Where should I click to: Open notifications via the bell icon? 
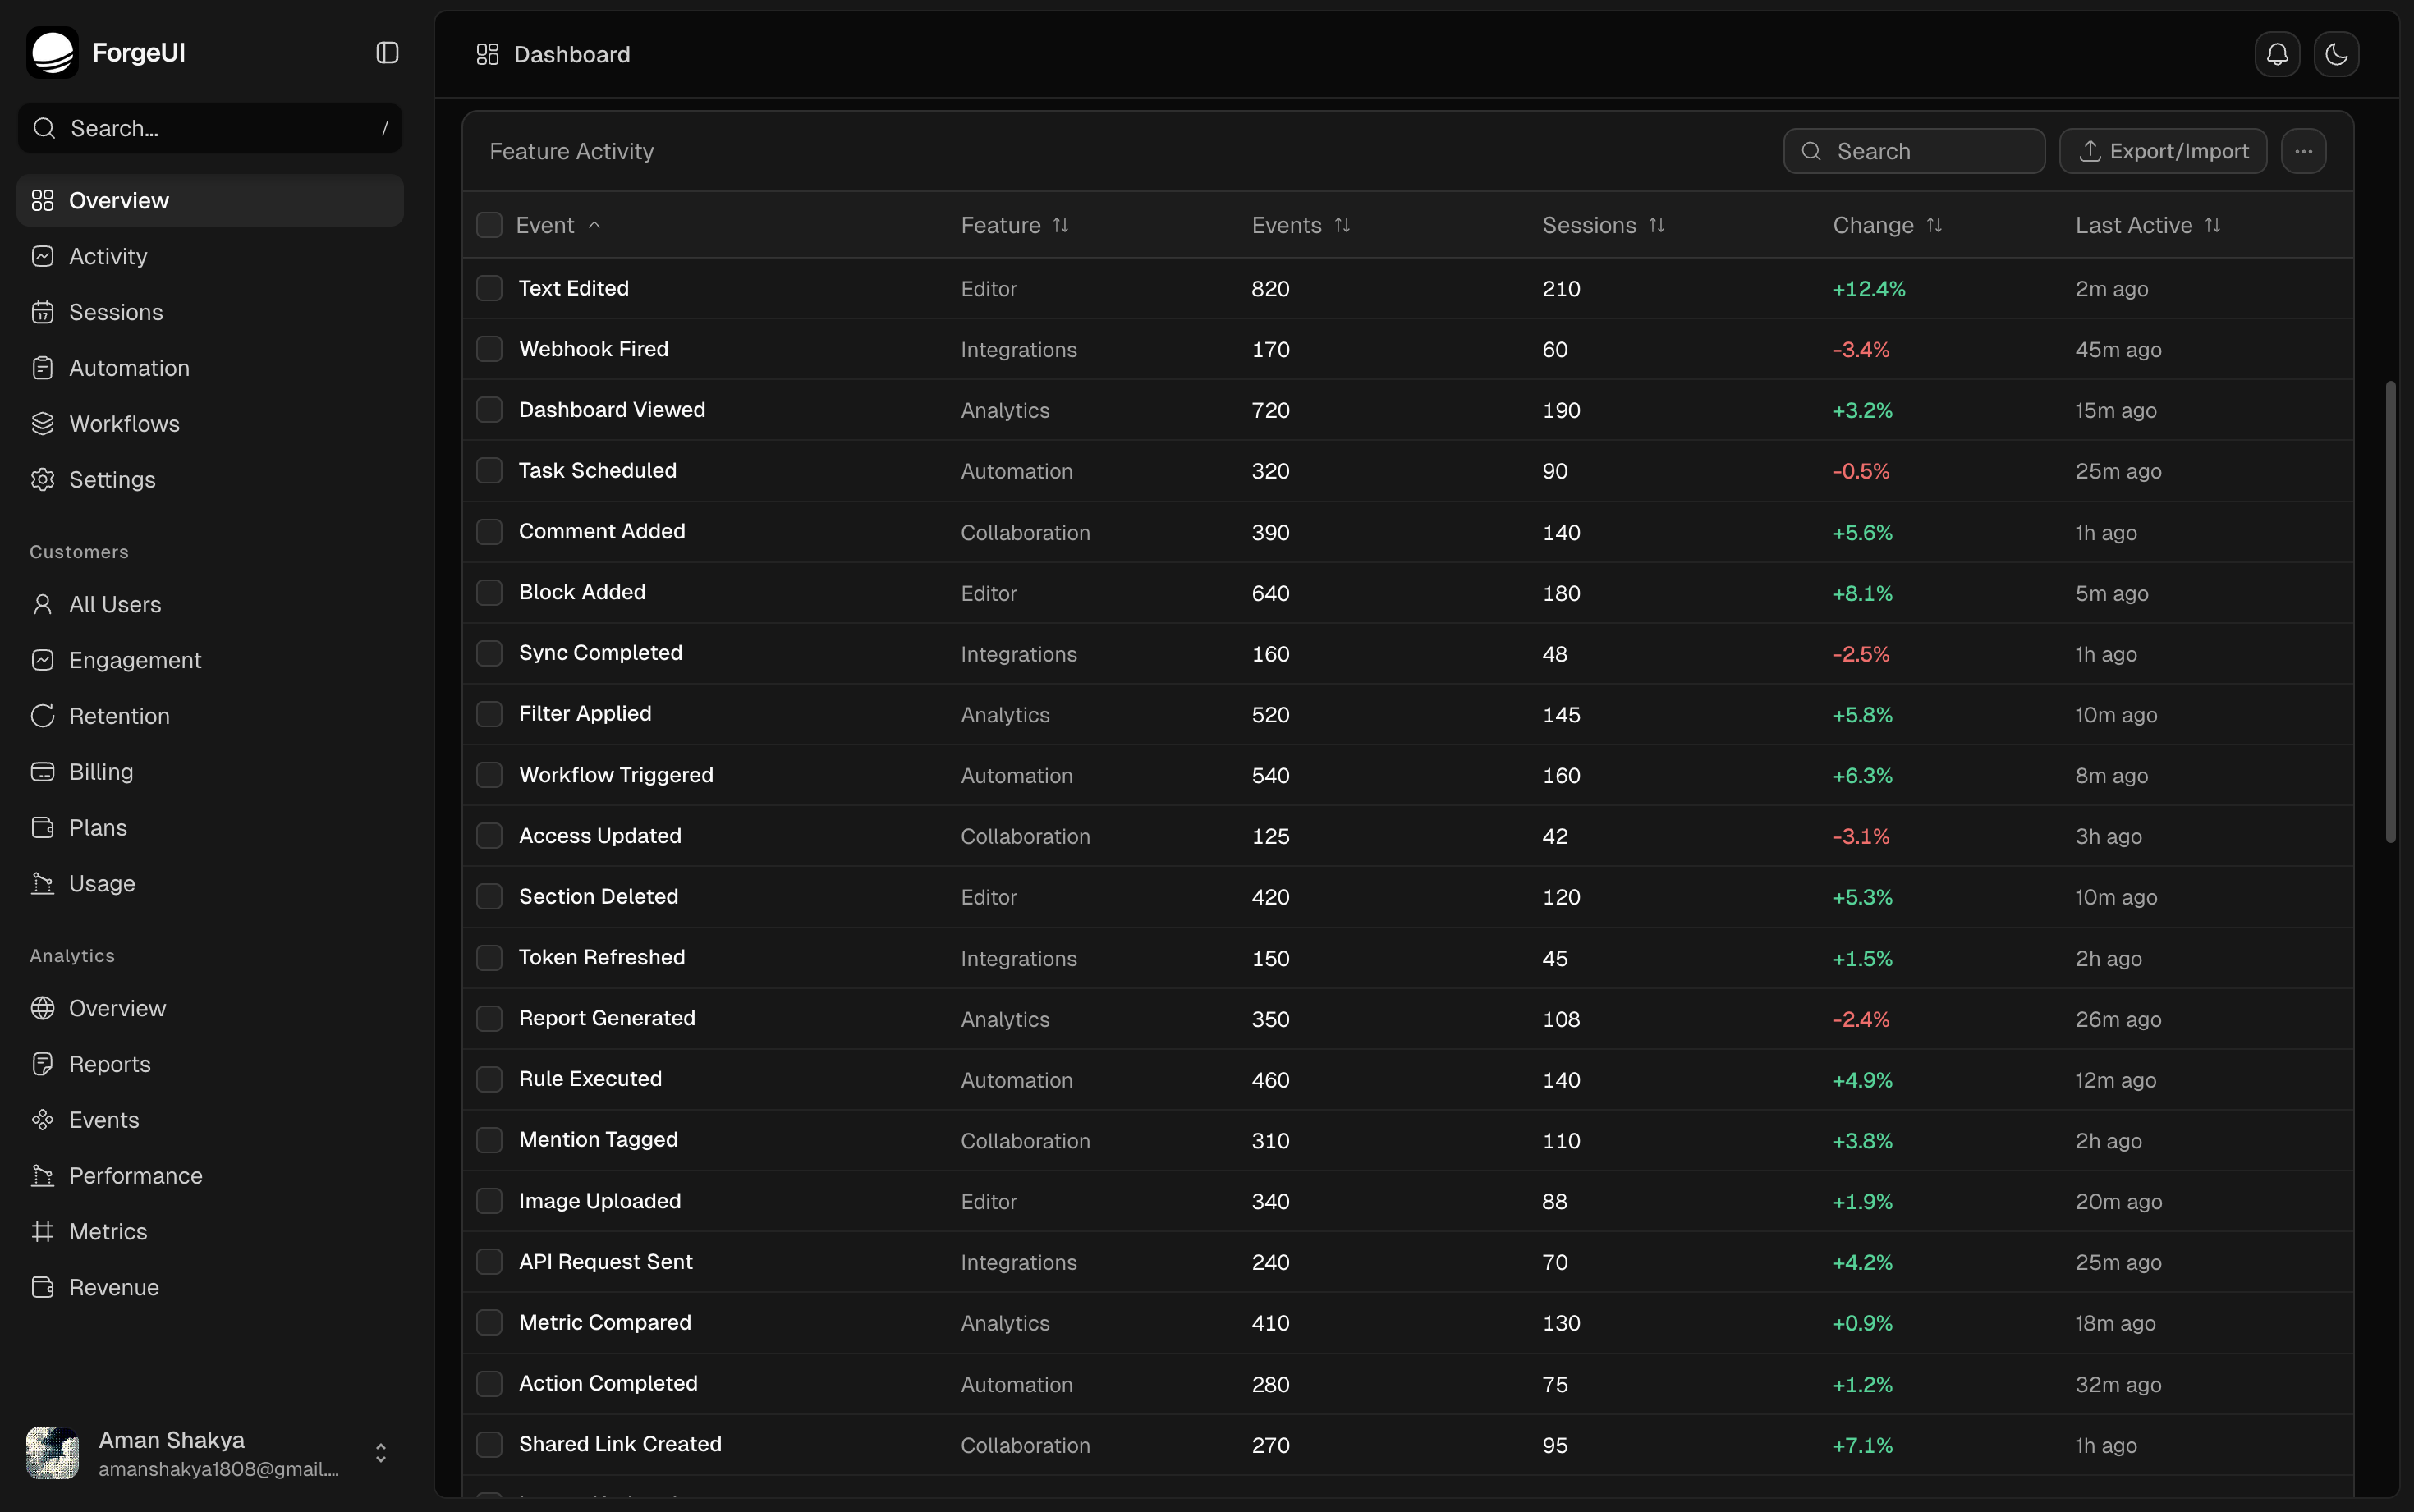[2276, 54]
